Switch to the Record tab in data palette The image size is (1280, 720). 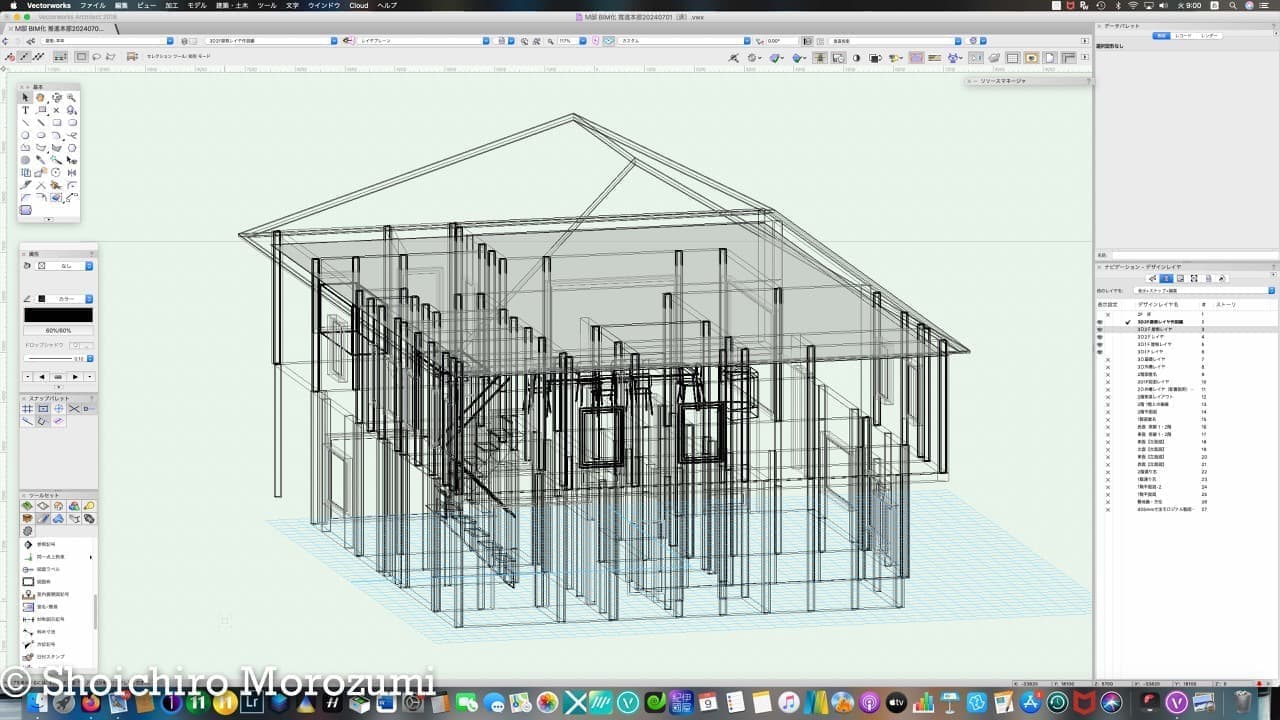[x=1183, y=35]
